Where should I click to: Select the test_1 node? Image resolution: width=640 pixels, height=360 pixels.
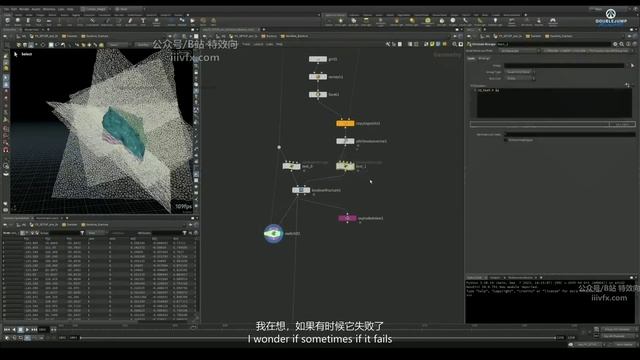(x=345, y=166)
